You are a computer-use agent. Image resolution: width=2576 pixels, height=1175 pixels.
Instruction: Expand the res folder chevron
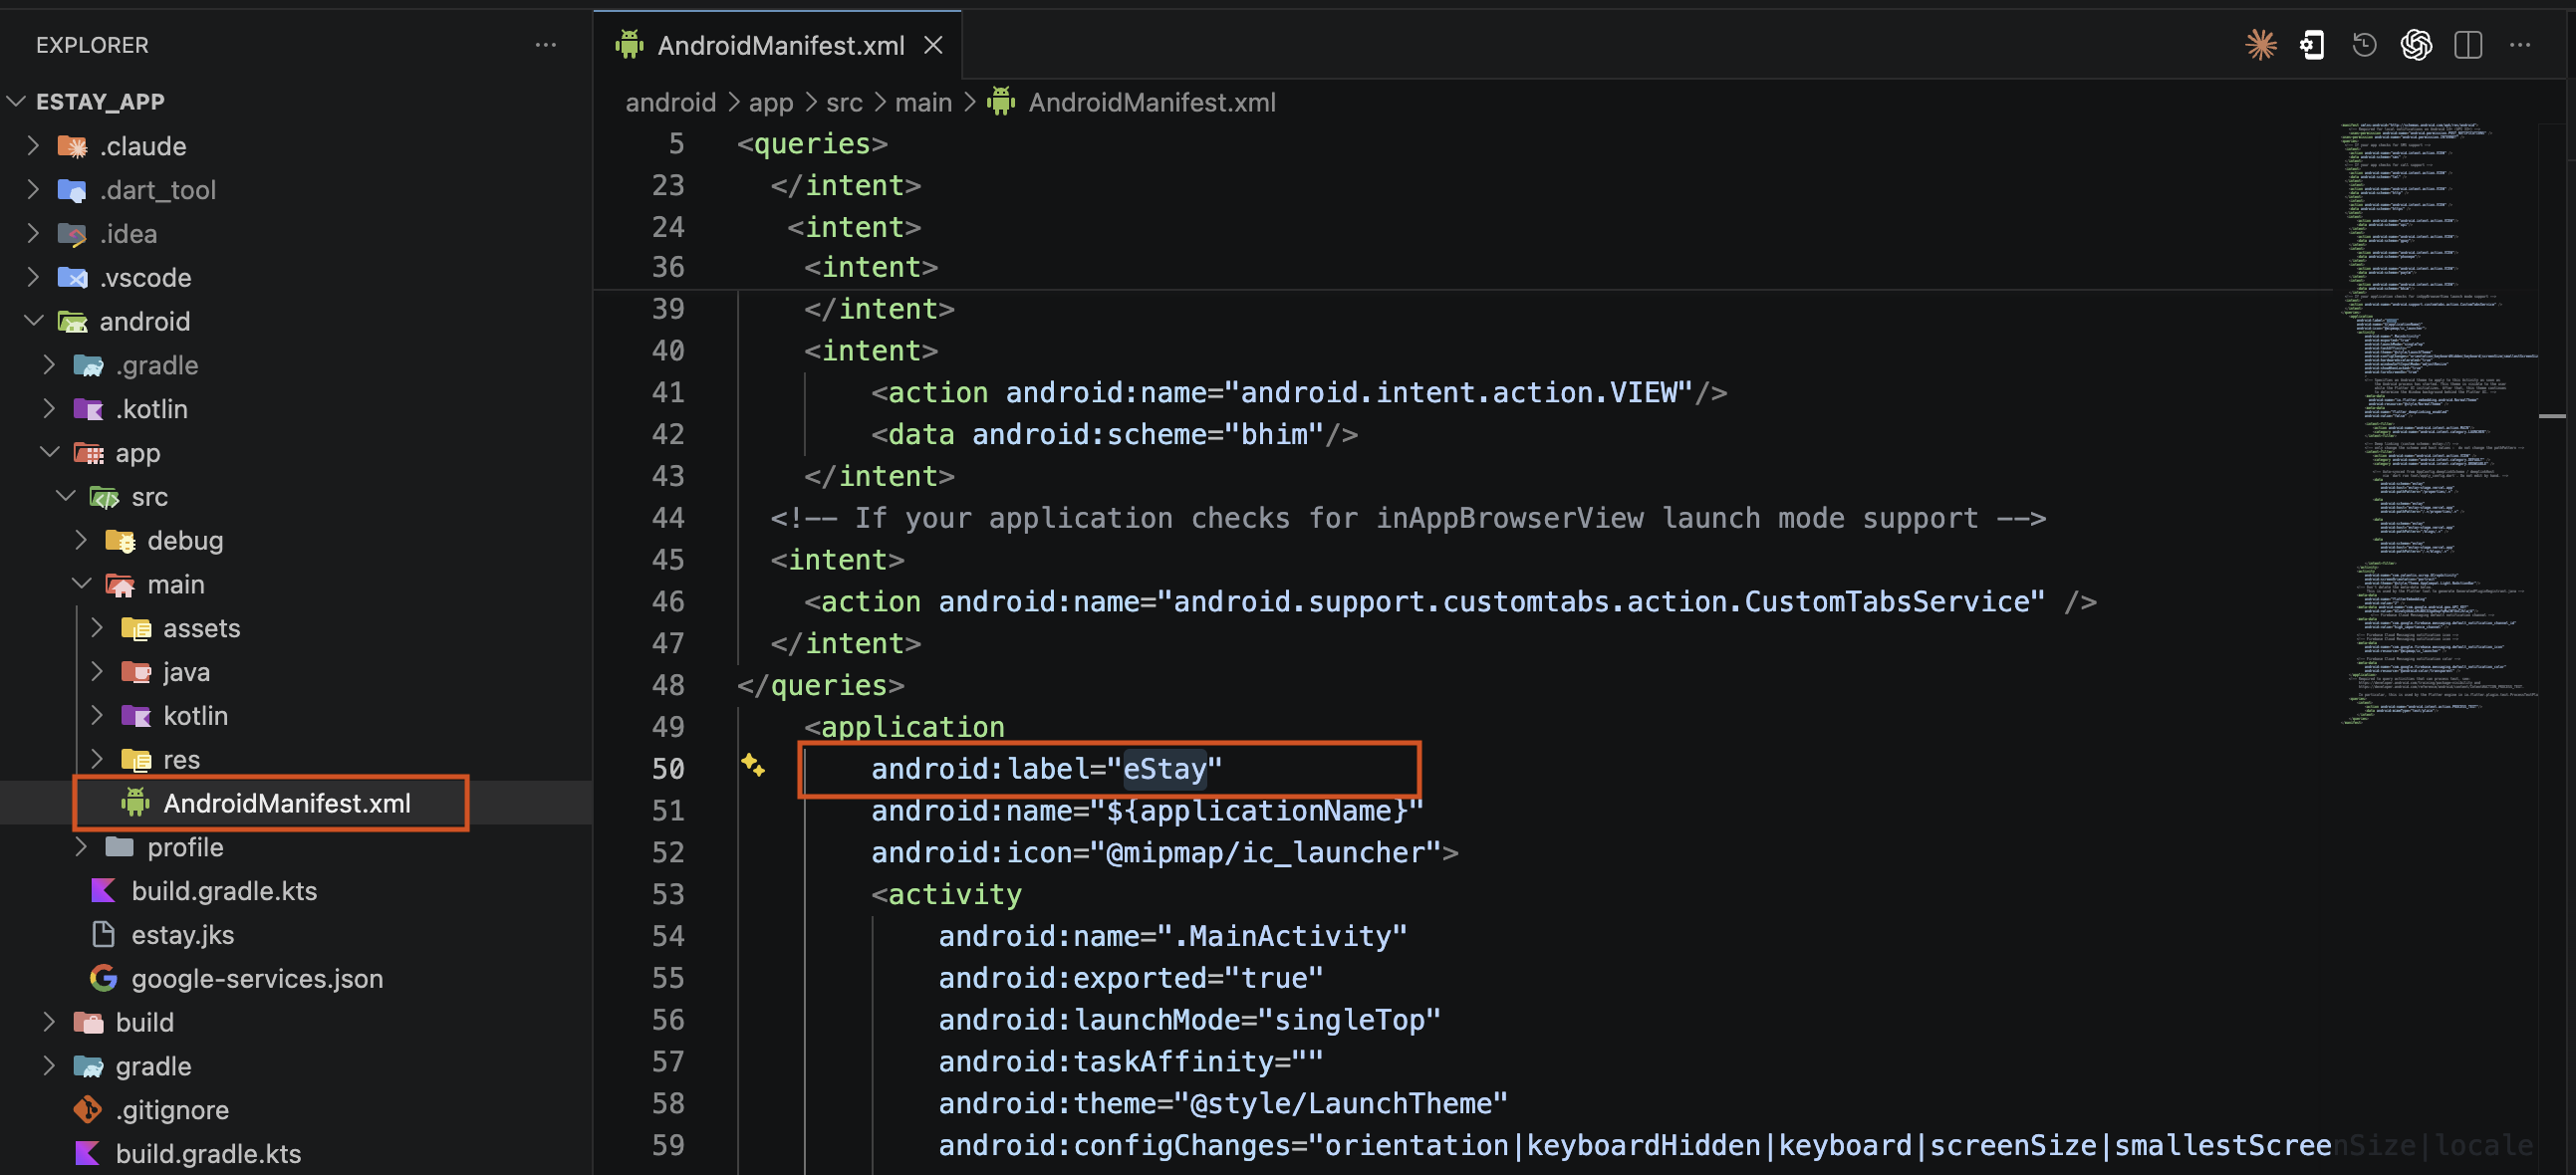97,759
